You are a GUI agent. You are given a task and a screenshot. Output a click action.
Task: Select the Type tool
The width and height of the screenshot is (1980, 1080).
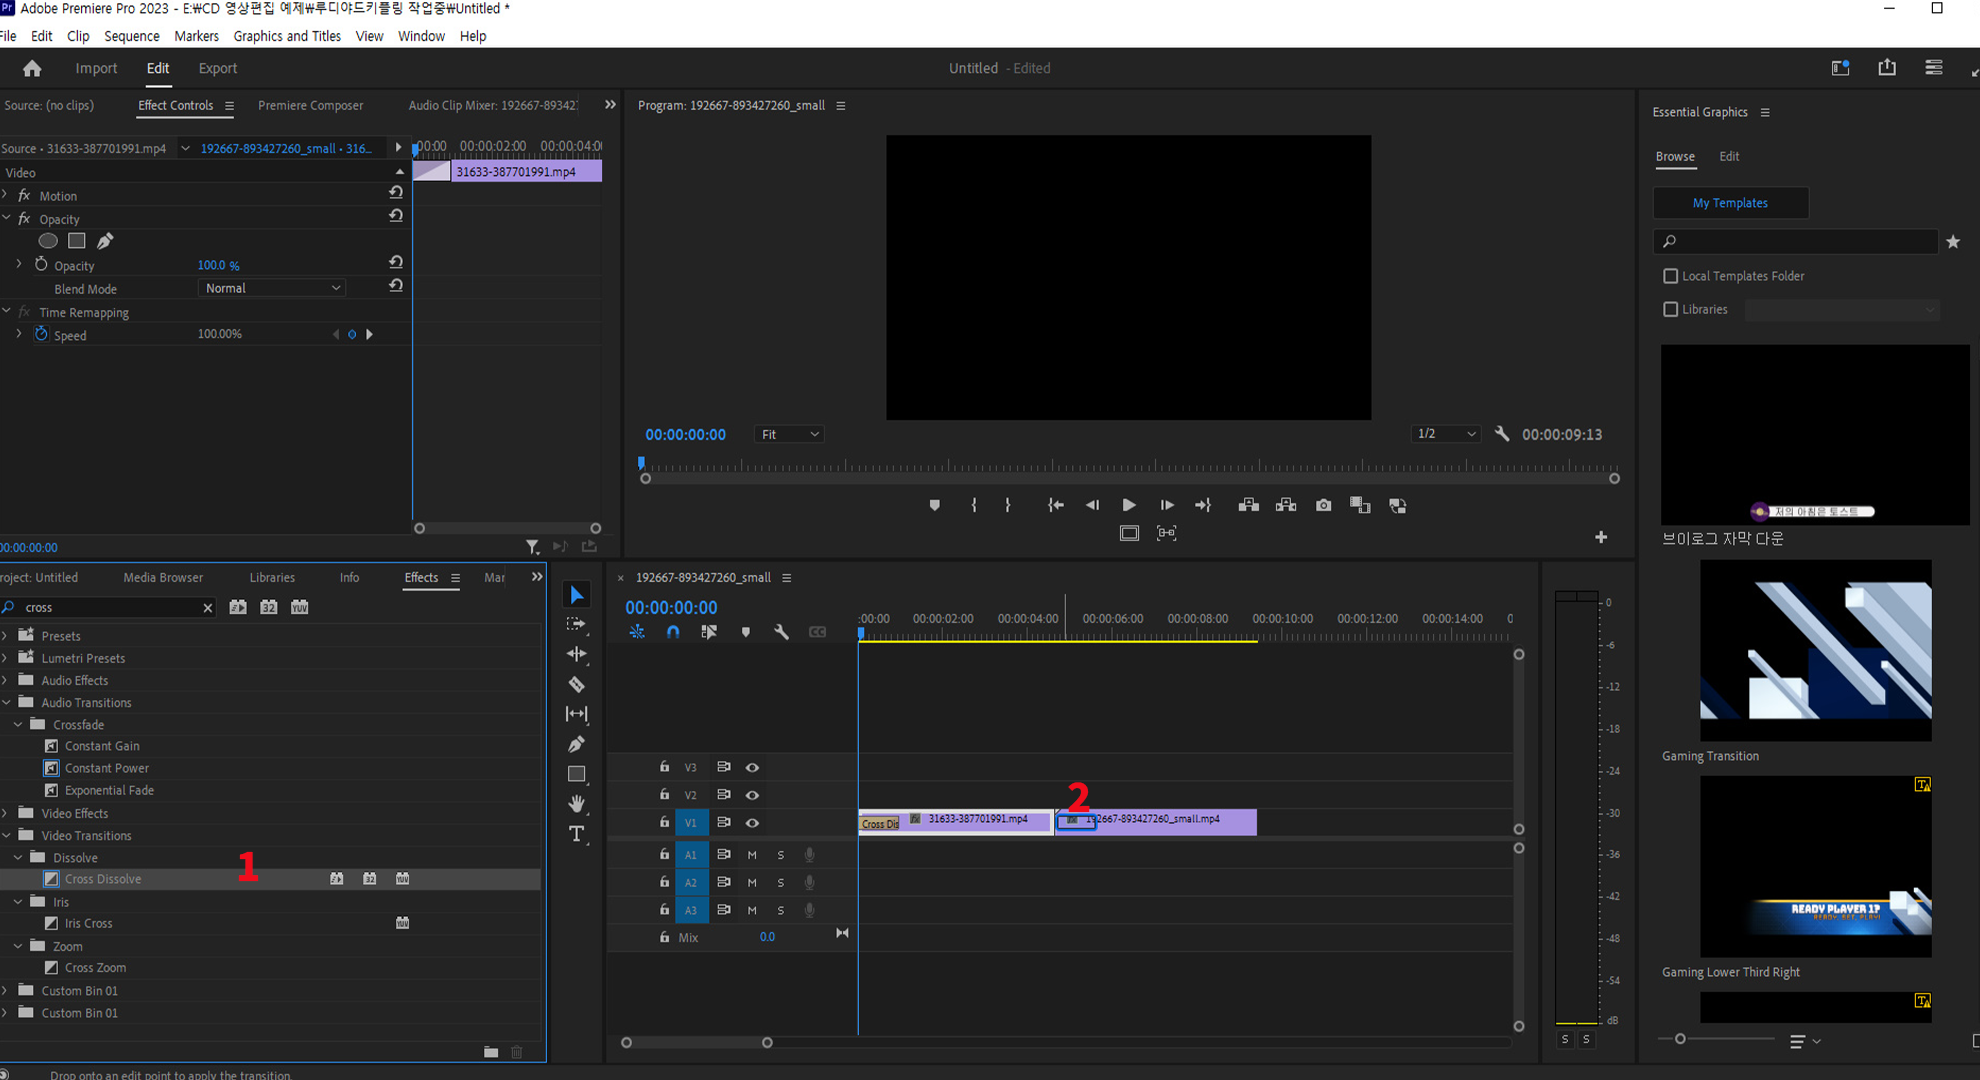click(x=577, y=834)
